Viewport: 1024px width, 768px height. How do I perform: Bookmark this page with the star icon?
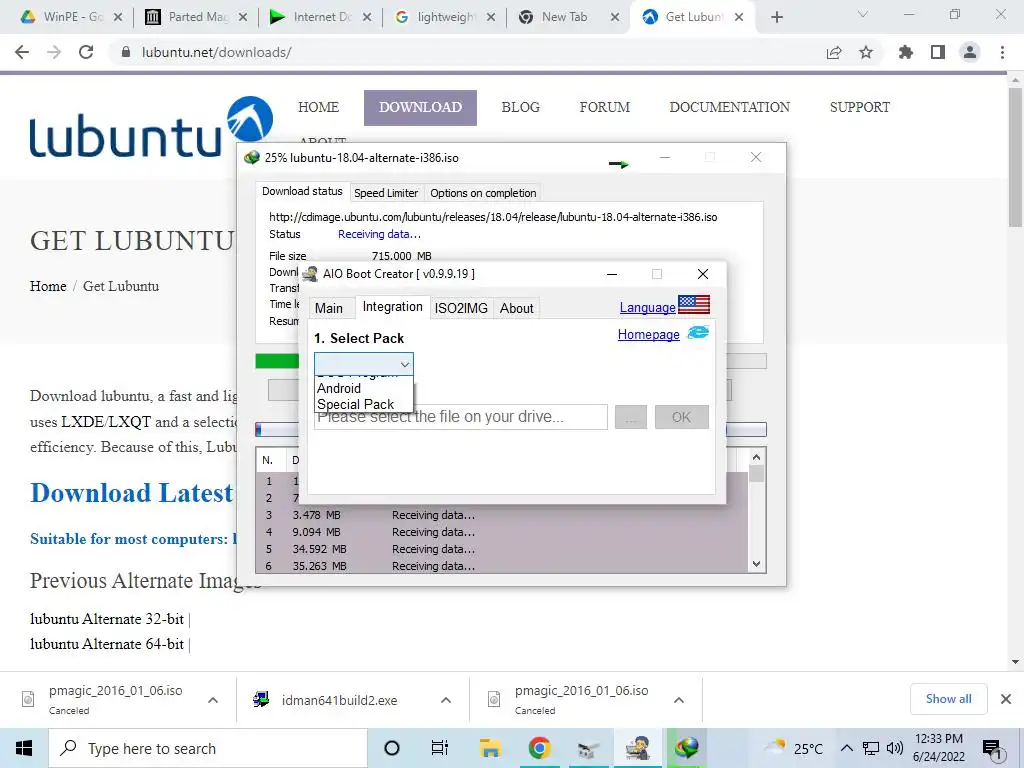pyautogui.click(x=866, y=52)
